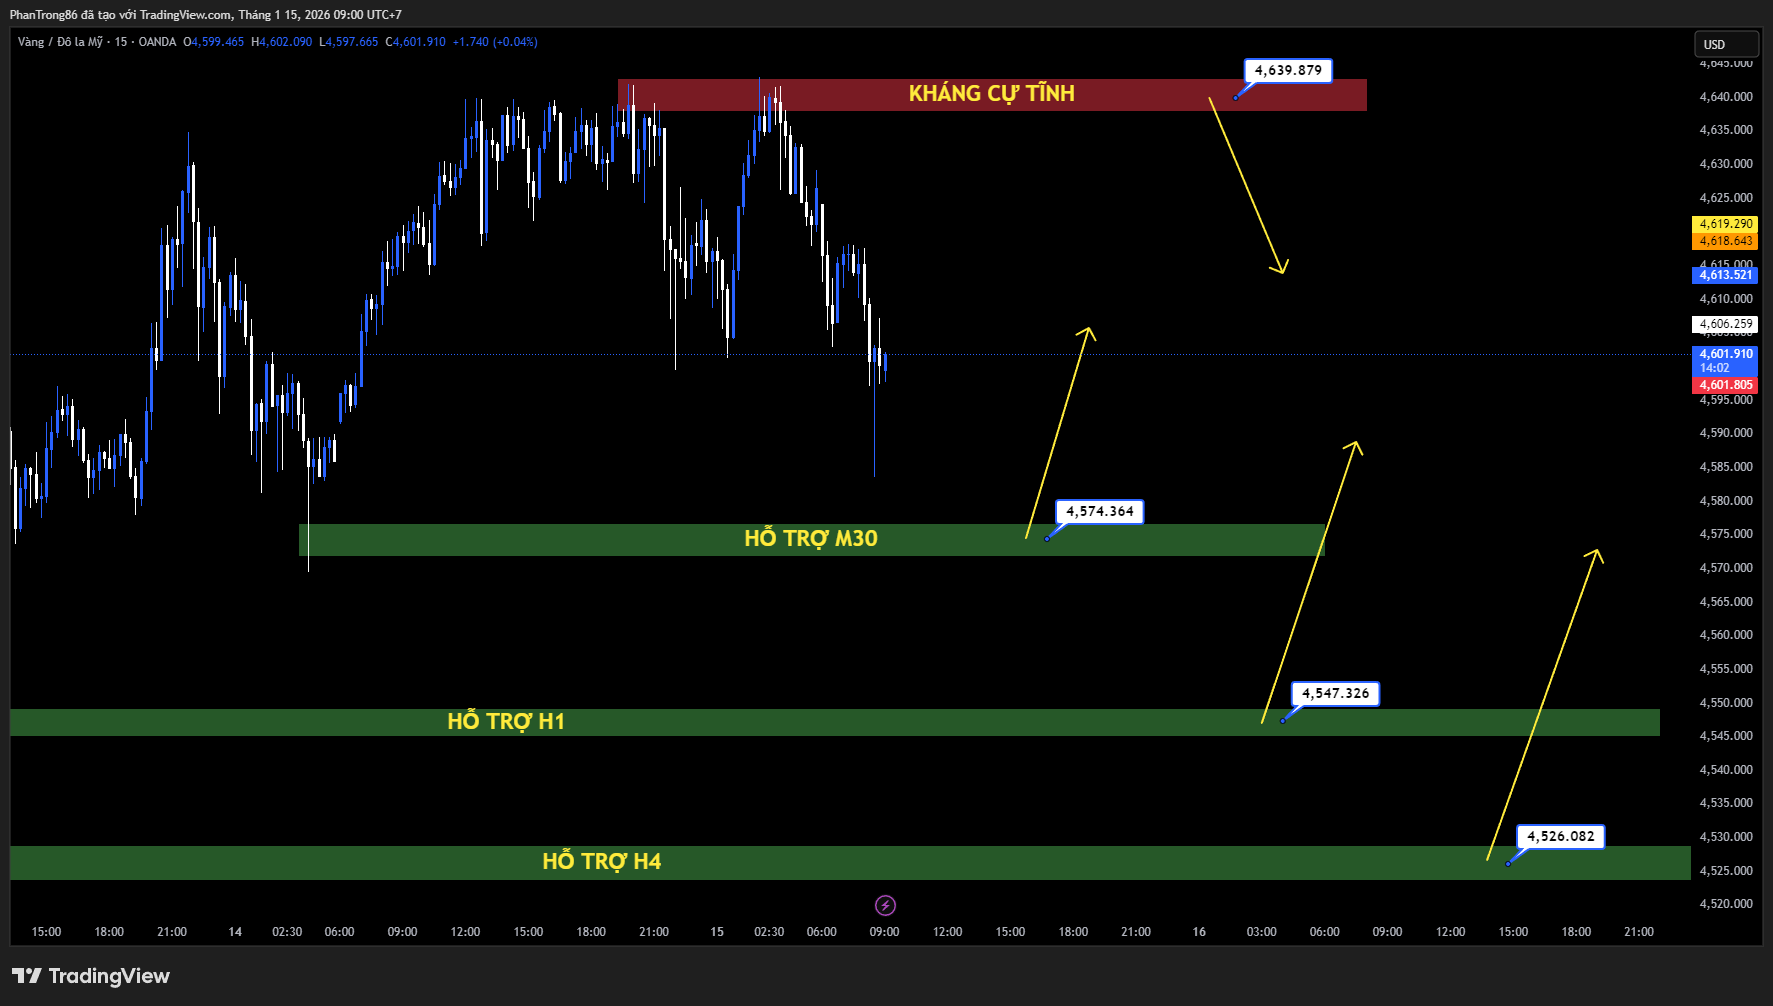Click the red 4,601.805 price label
Viewport: 1773px width, 1006px height.
click(x=1725, y=385)
